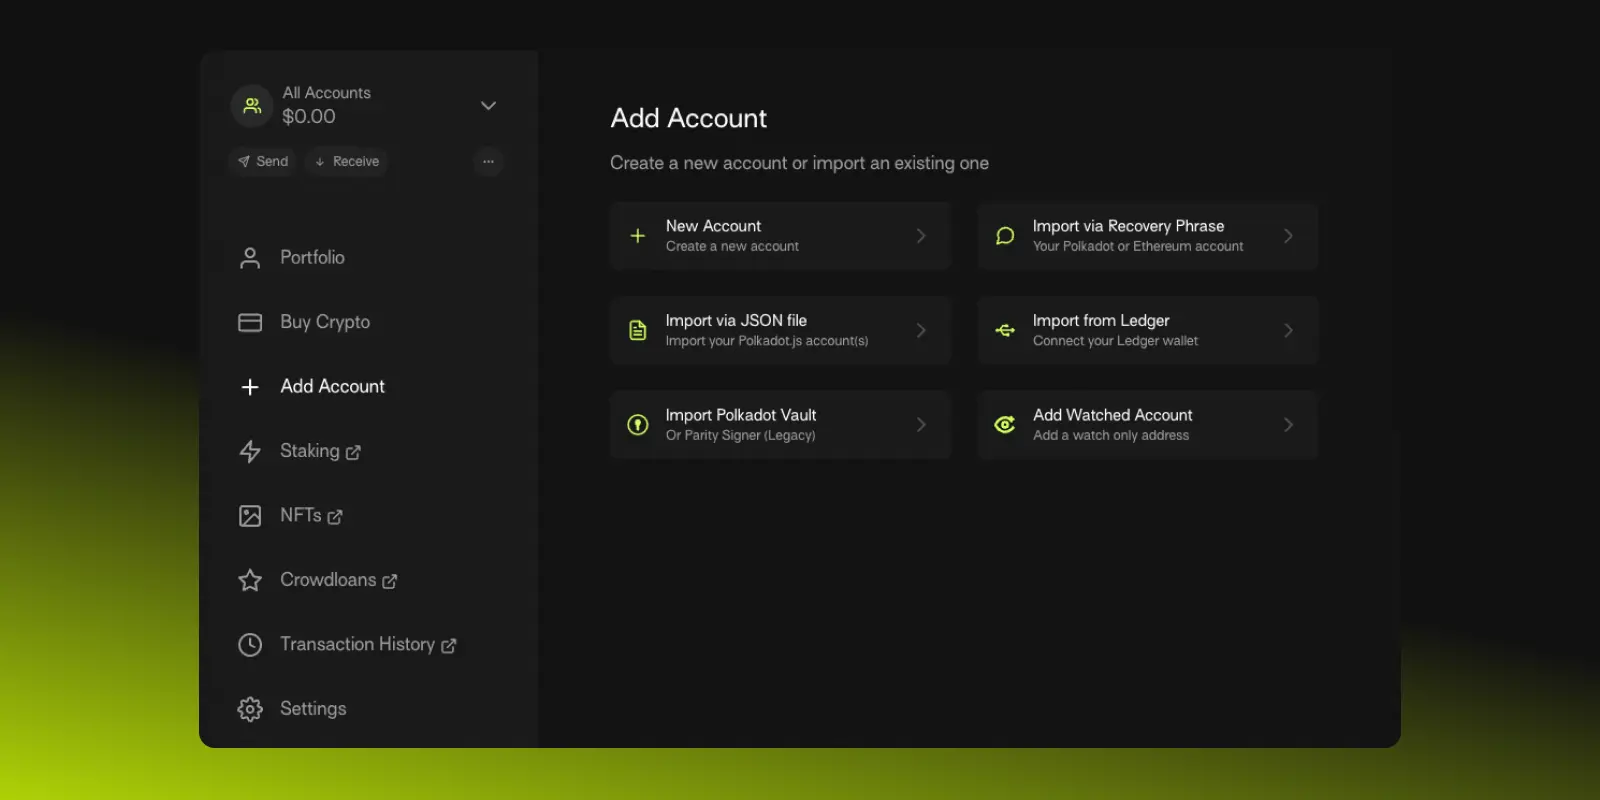Click the Crowdloans star icon

pyautogui.click(x=250, y=580)
